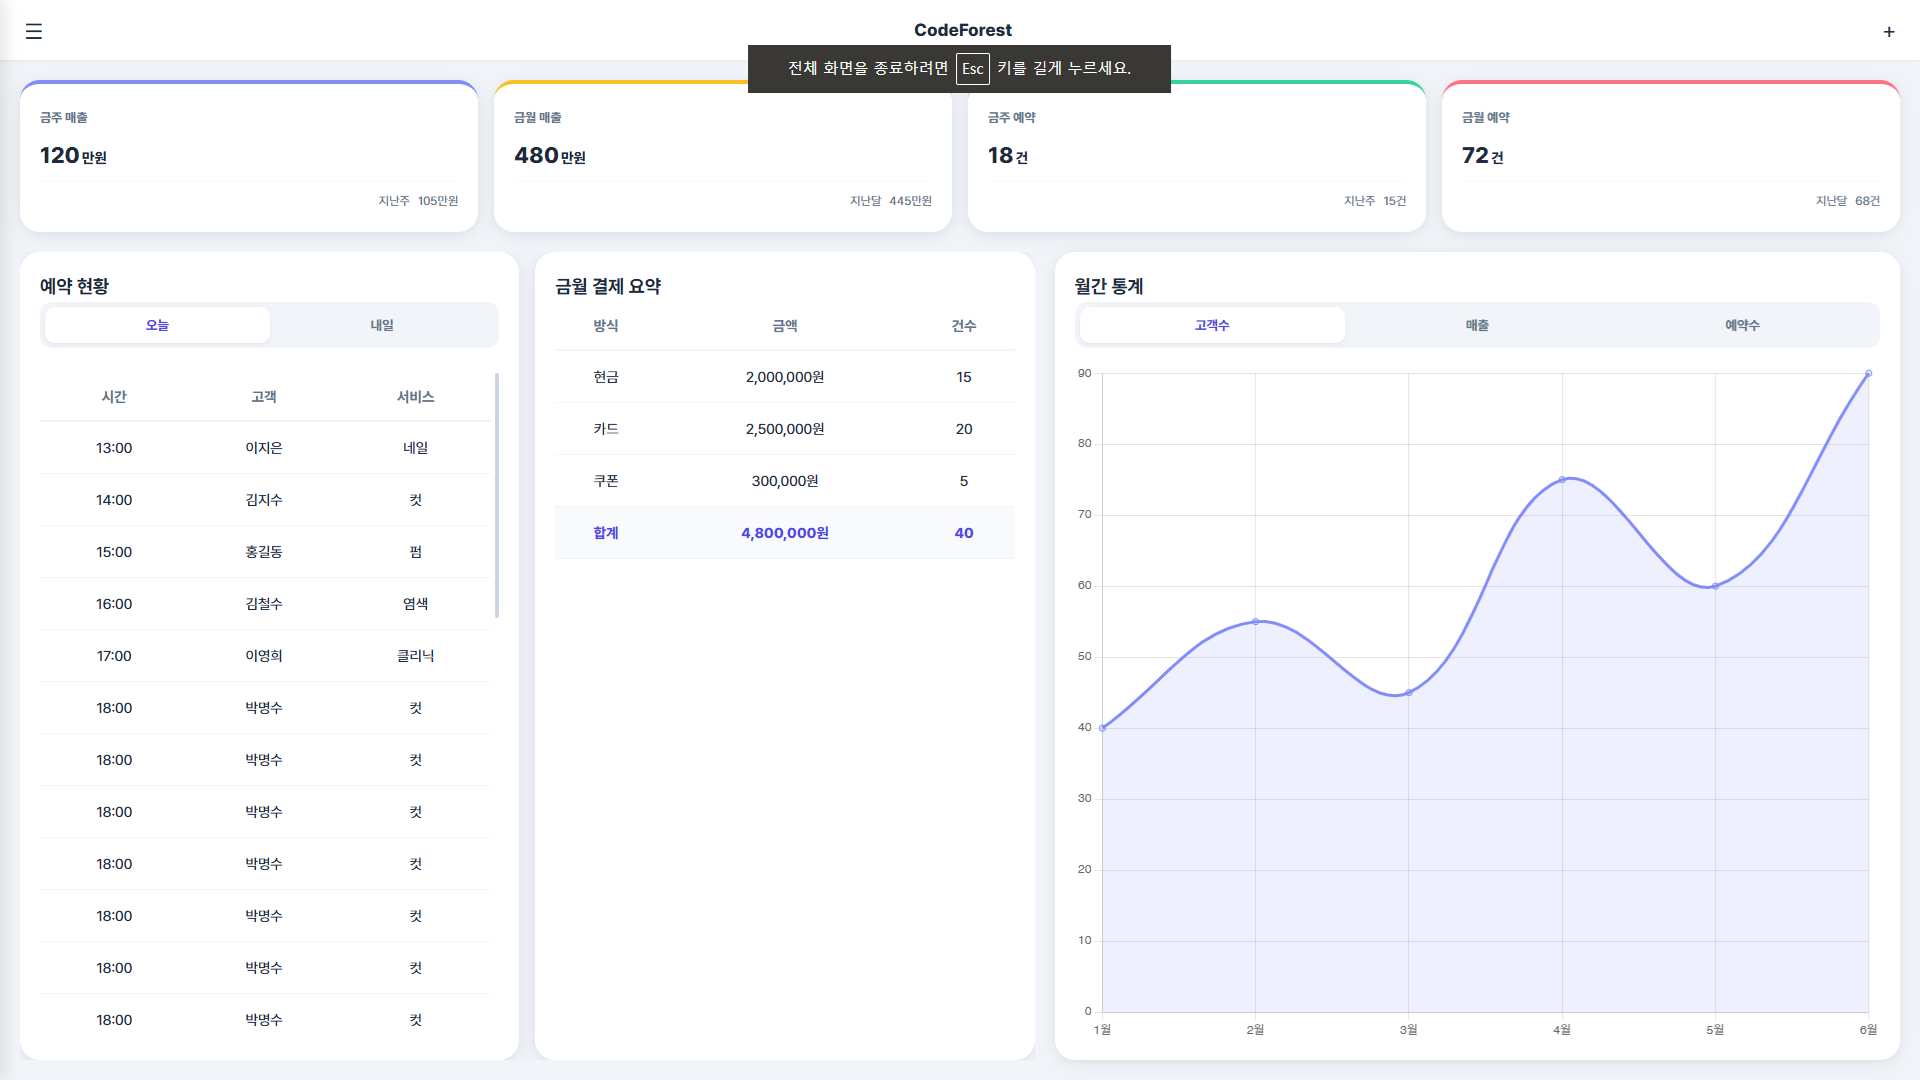Click the reservation list scrollbar
The height and width of the screenshot is (1080, 1920).
click(496, 495)
